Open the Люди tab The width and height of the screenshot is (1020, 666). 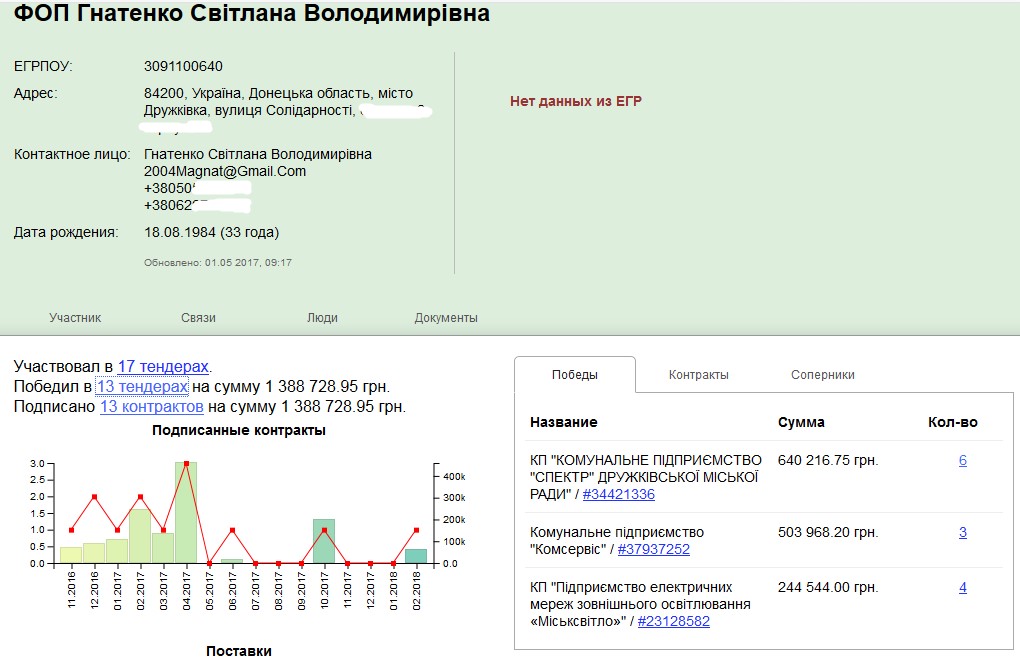pos(322,318)
